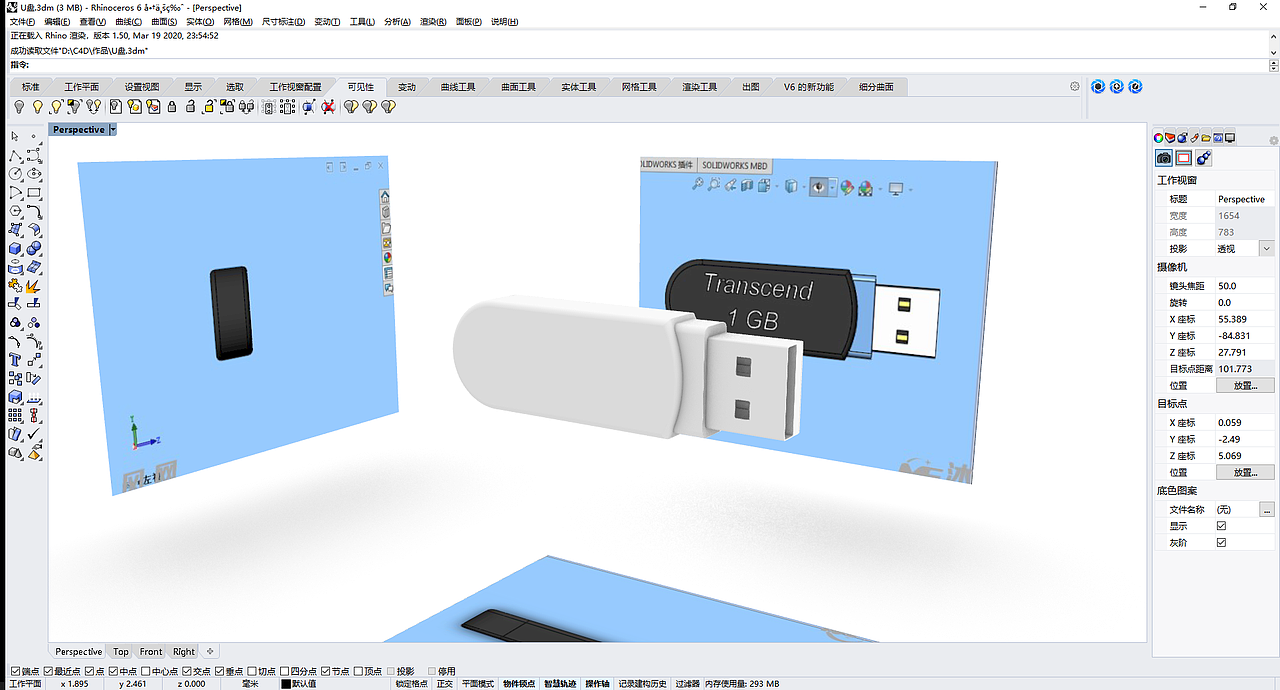
Task: Click the blue spheres icon beside frame icon
Action: 1204,158
